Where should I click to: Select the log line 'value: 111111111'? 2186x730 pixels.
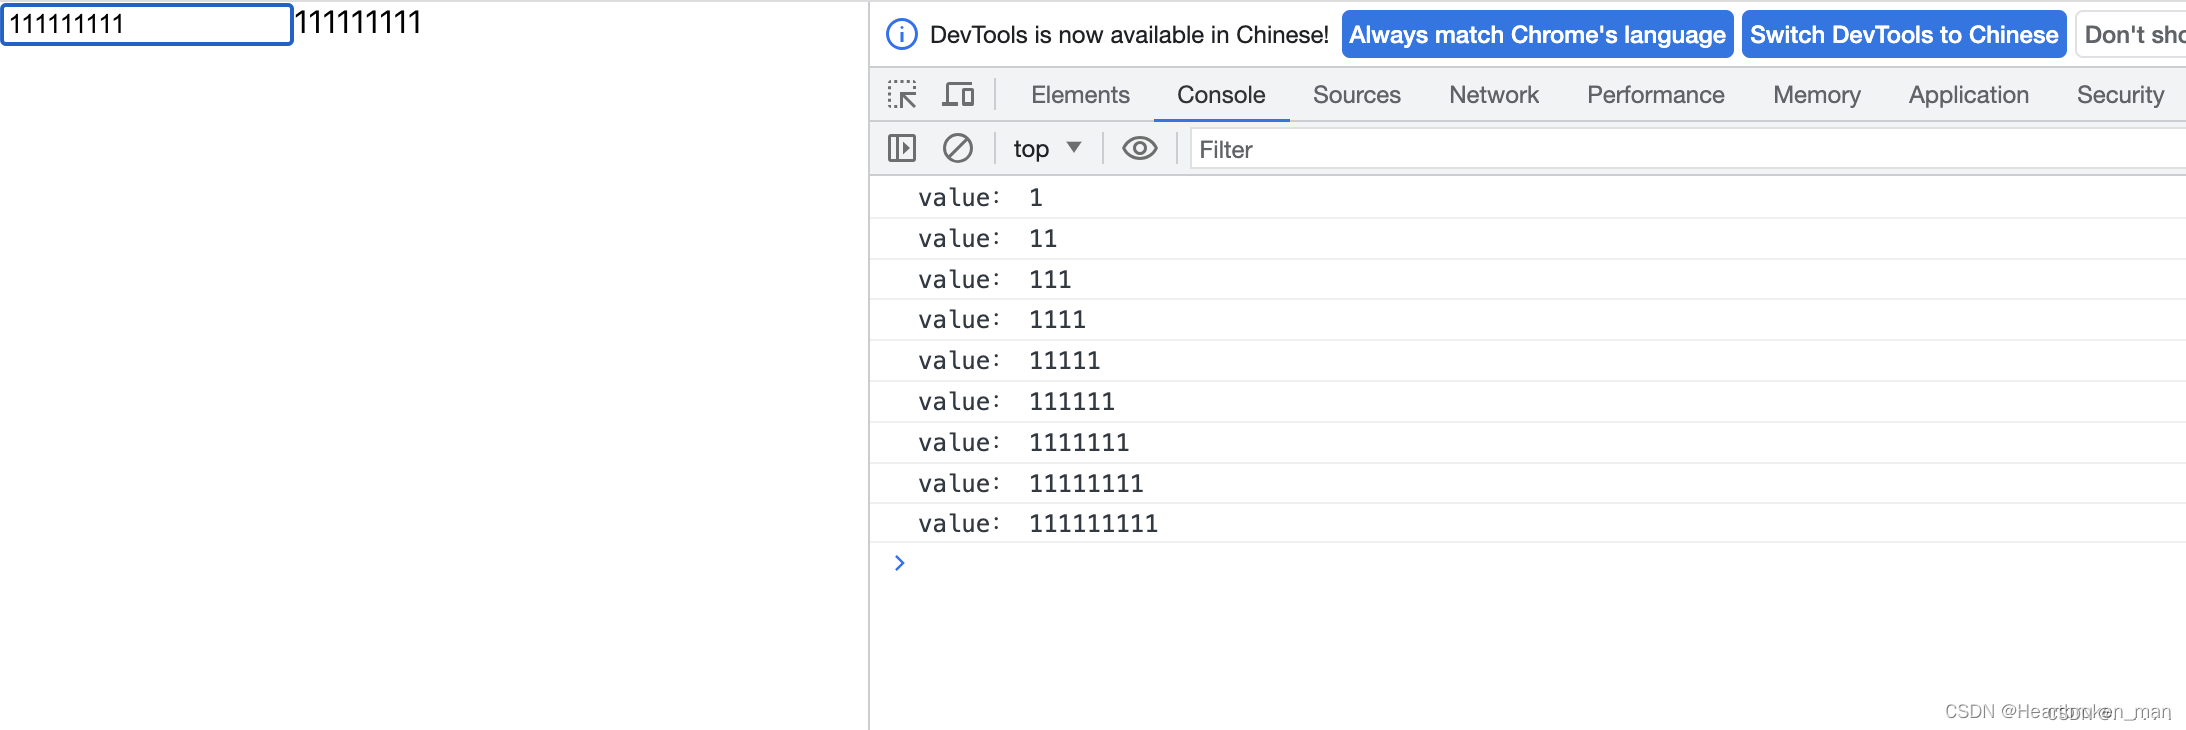(1528, 523)
